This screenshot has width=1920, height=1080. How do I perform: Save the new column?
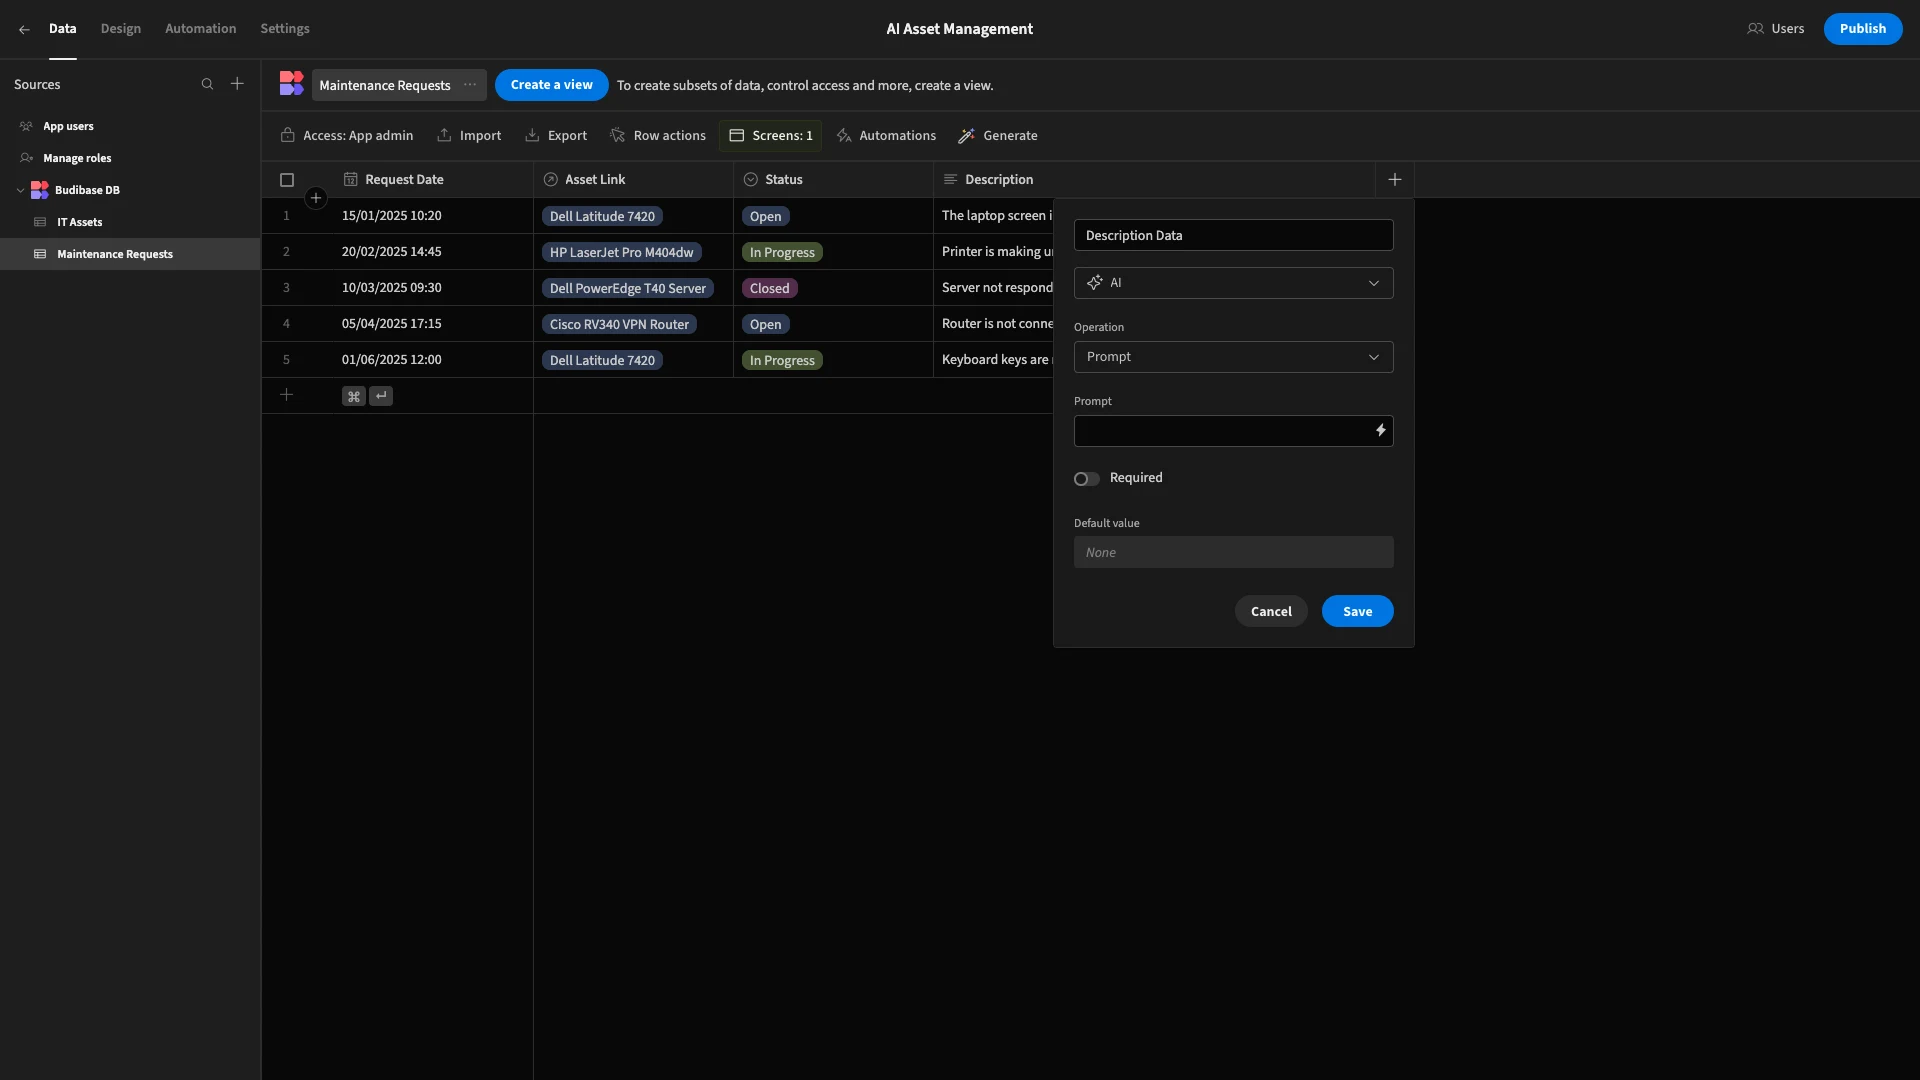coord(1357,611)
